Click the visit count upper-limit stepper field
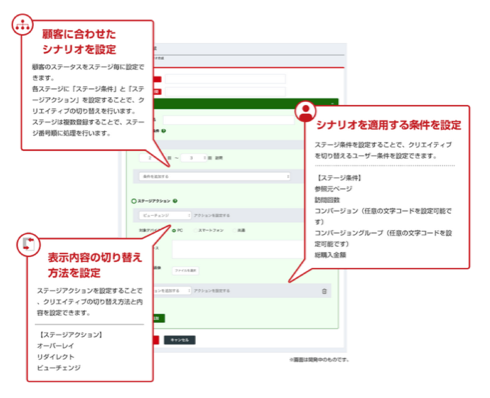Screen dimensions: 490x398 click(x=194, y=158)
